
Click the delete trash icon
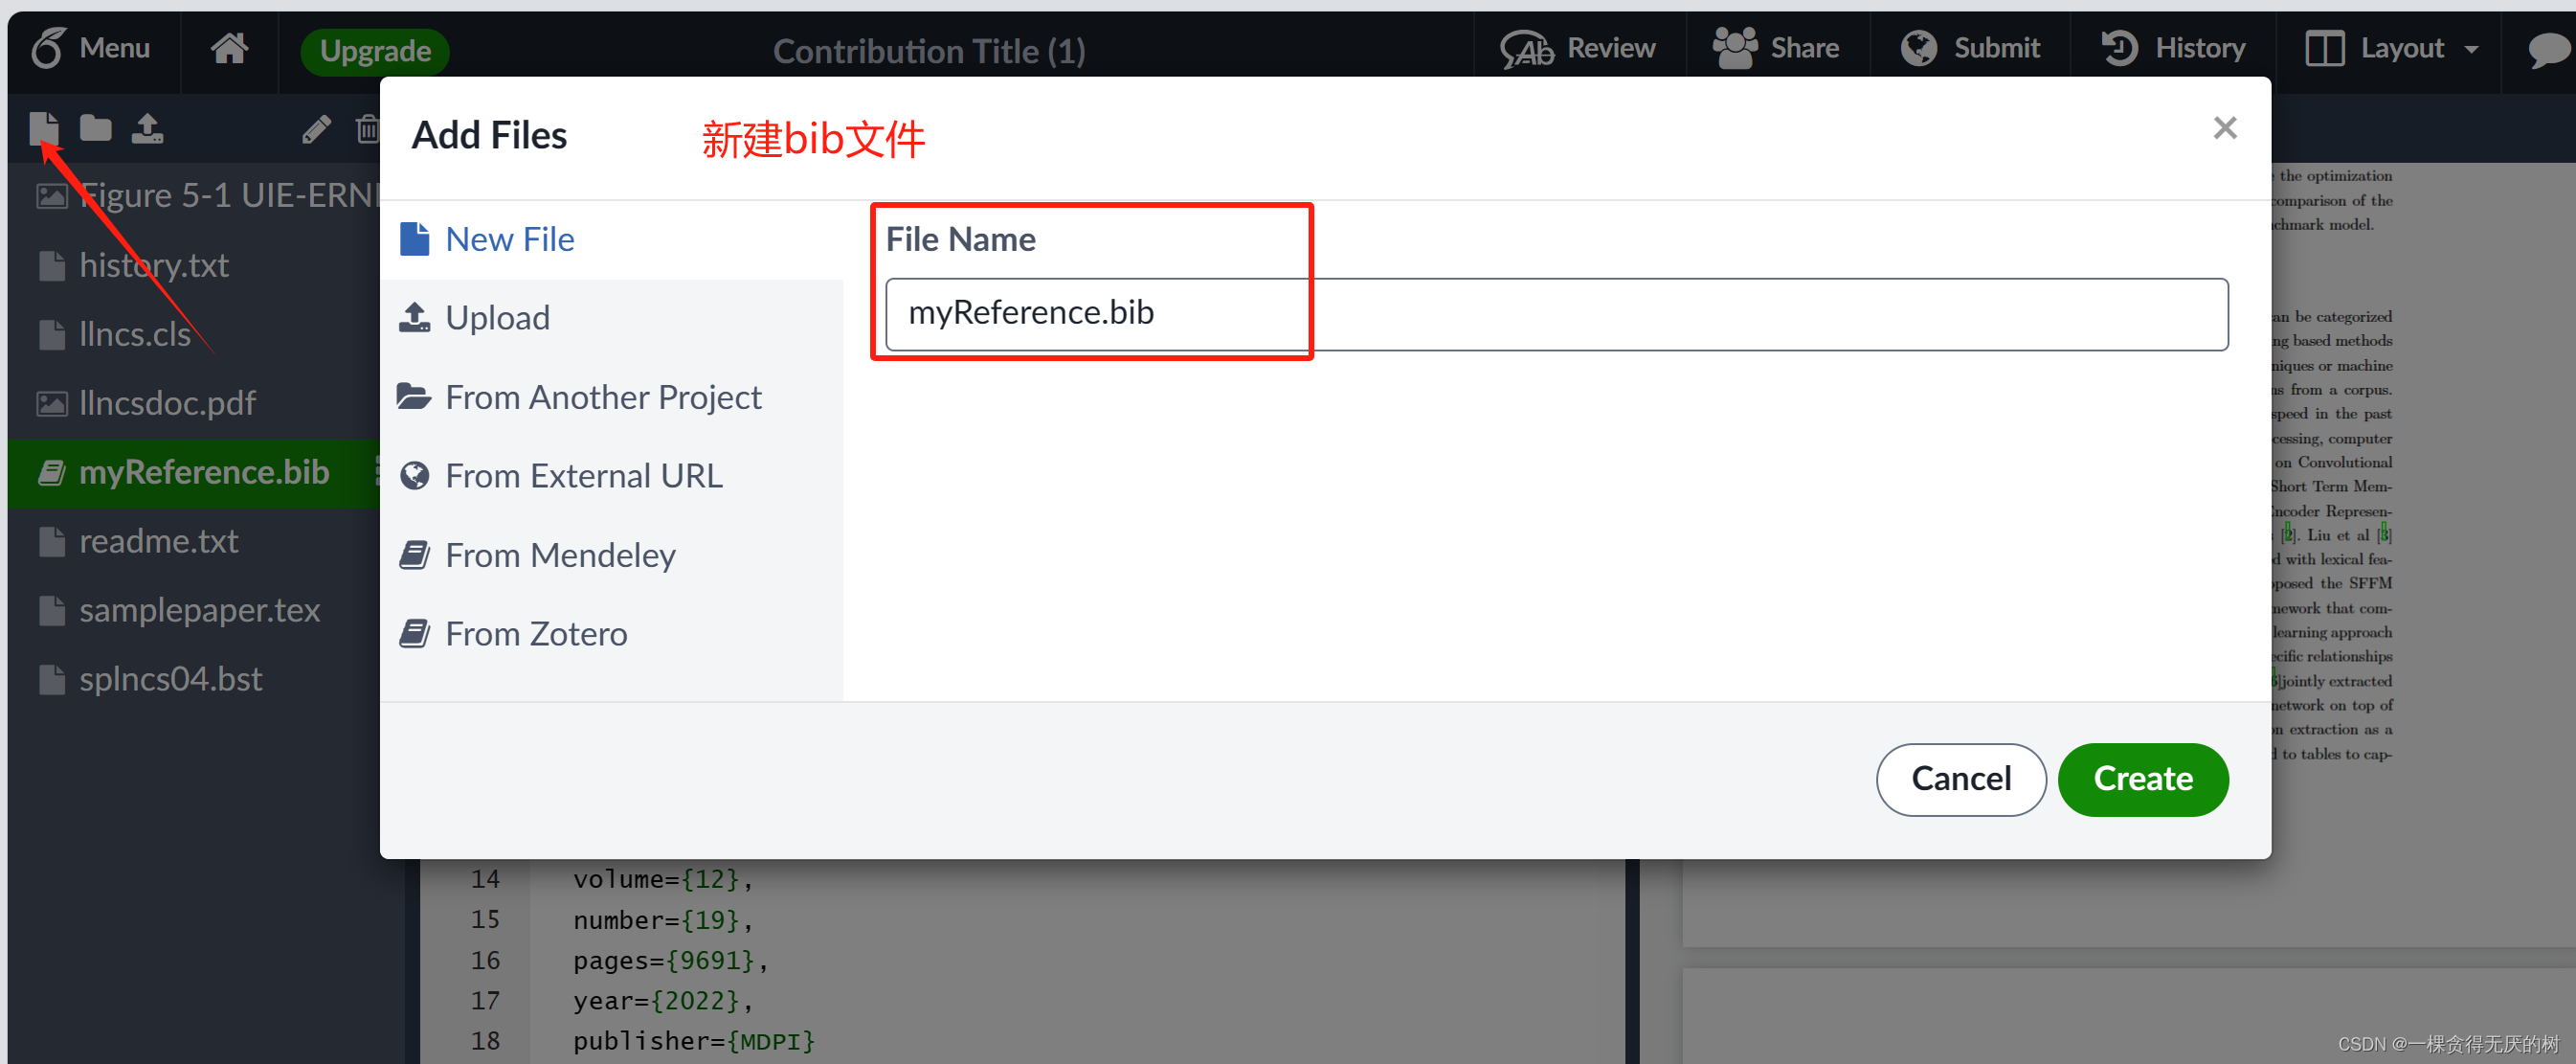368,129
